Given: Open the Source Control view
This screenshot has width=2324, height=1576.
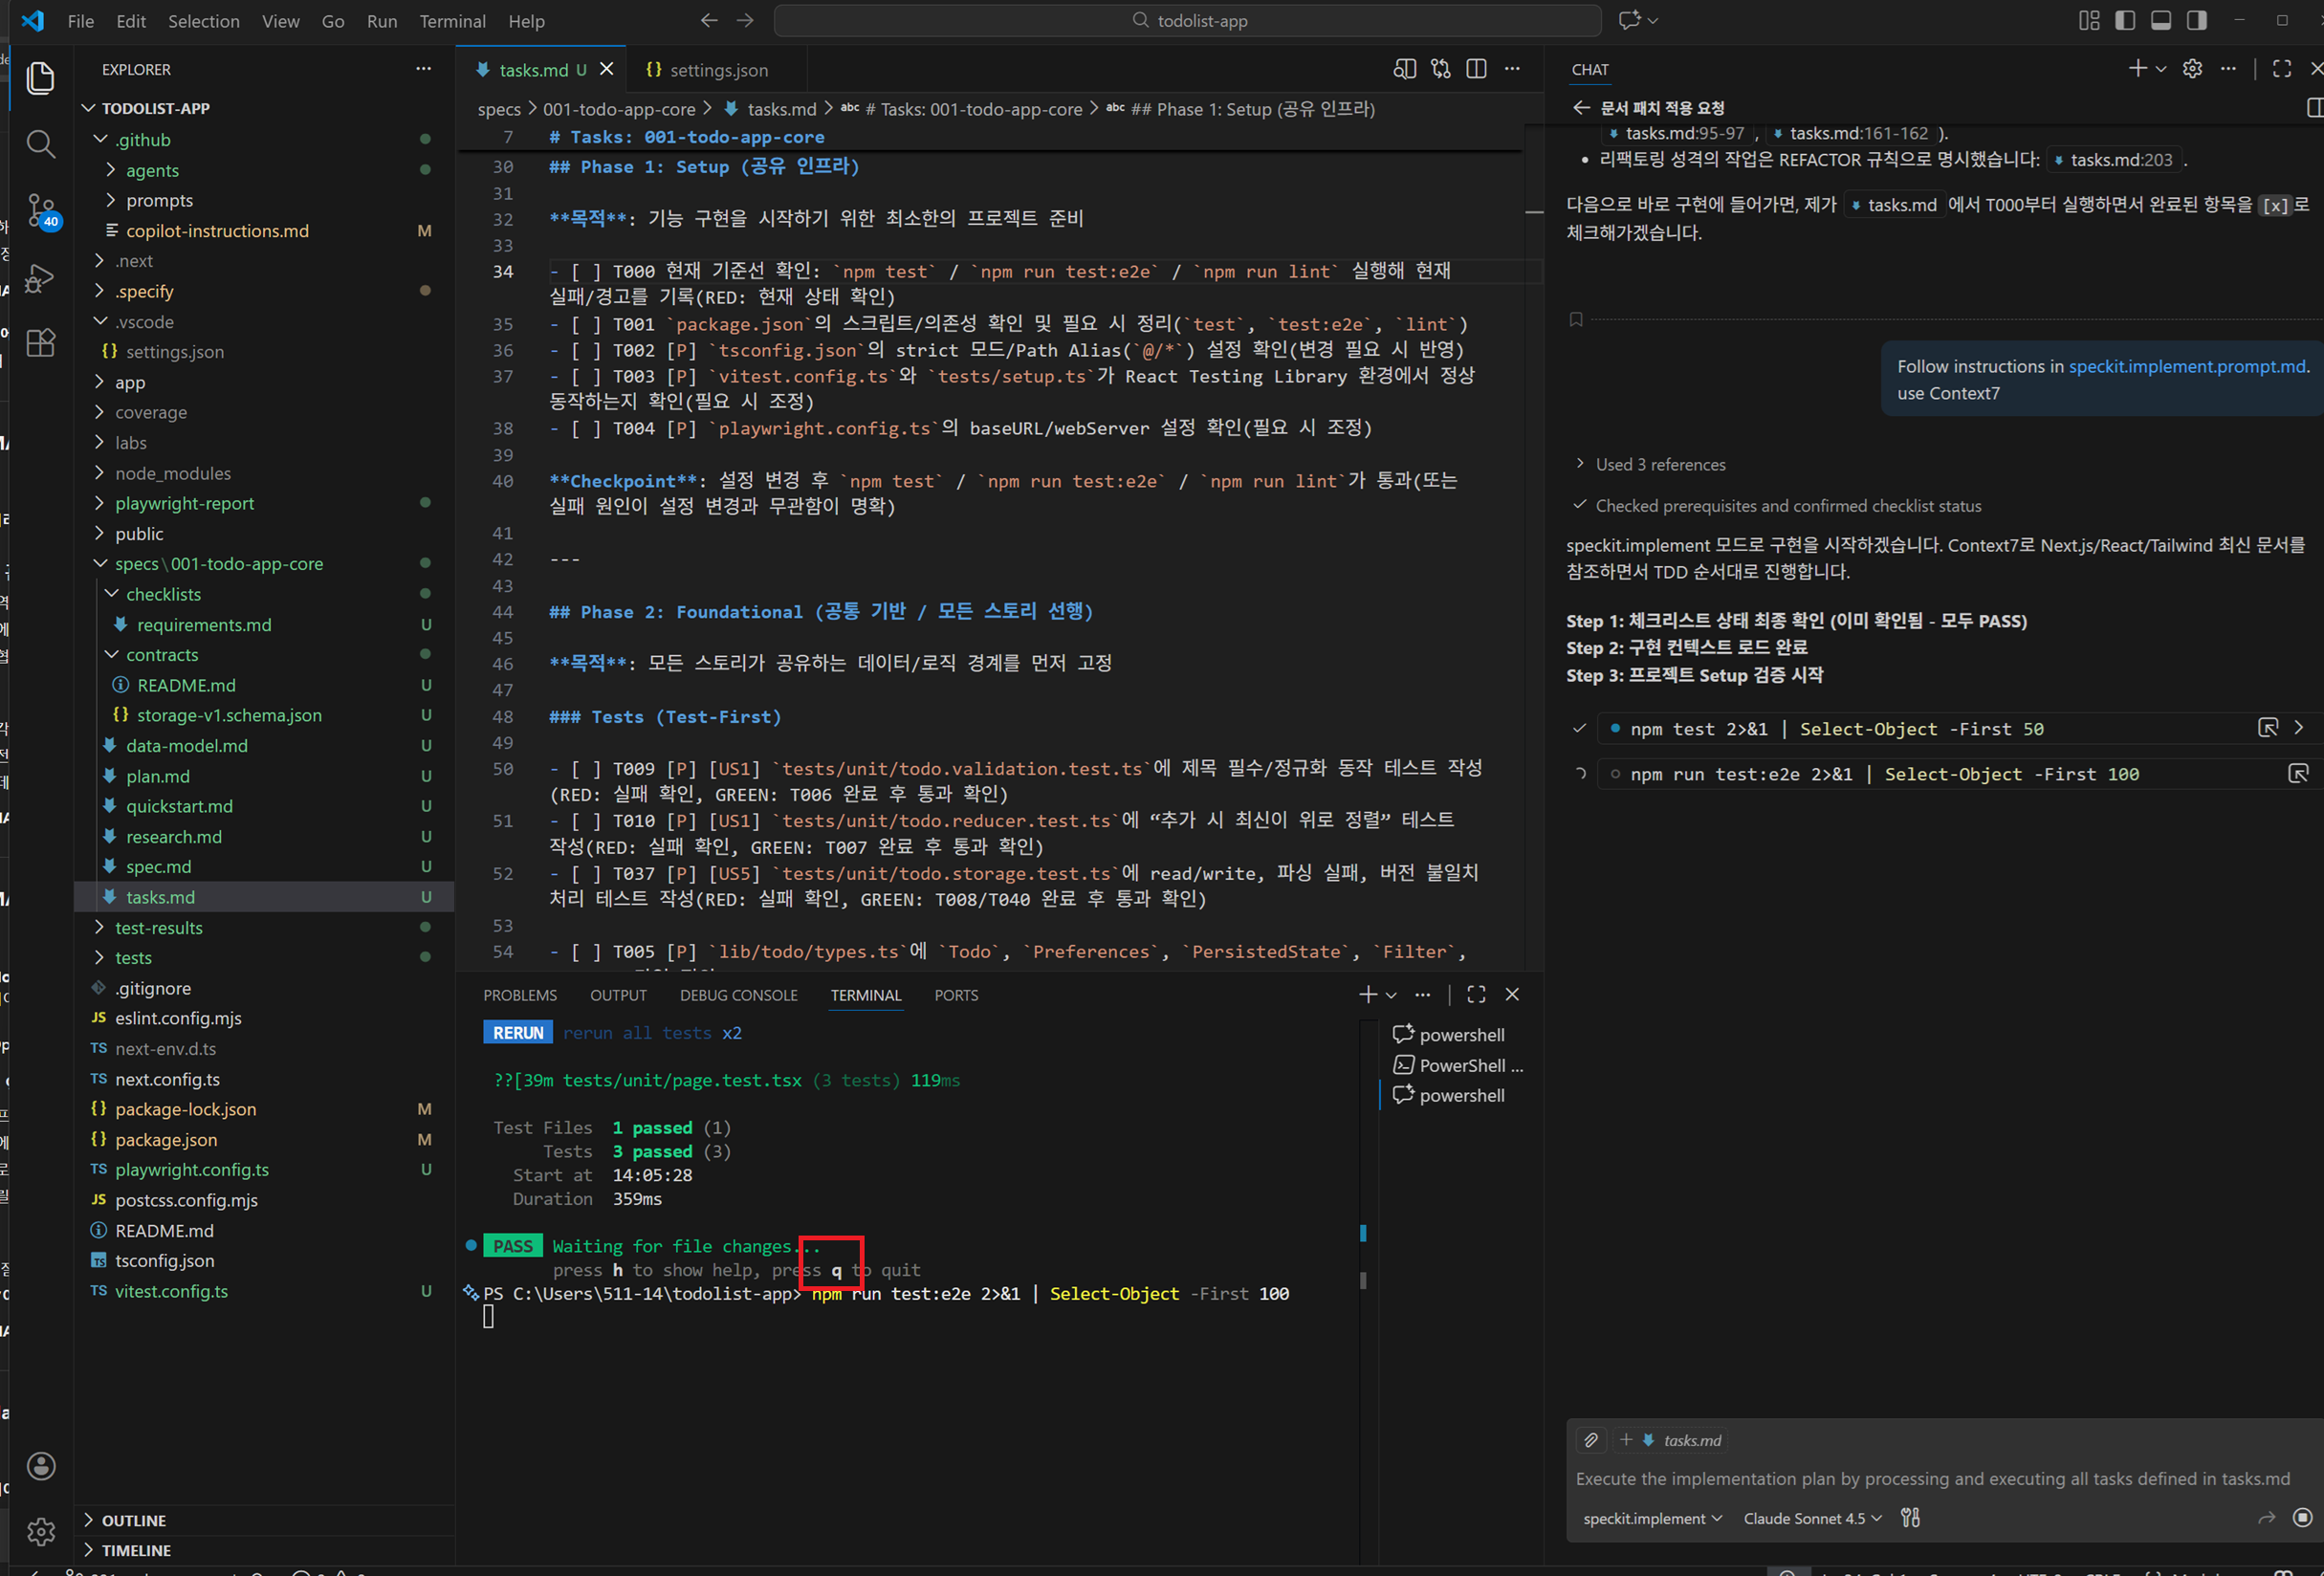Looking at the screenshot, I should coord(40,210).
